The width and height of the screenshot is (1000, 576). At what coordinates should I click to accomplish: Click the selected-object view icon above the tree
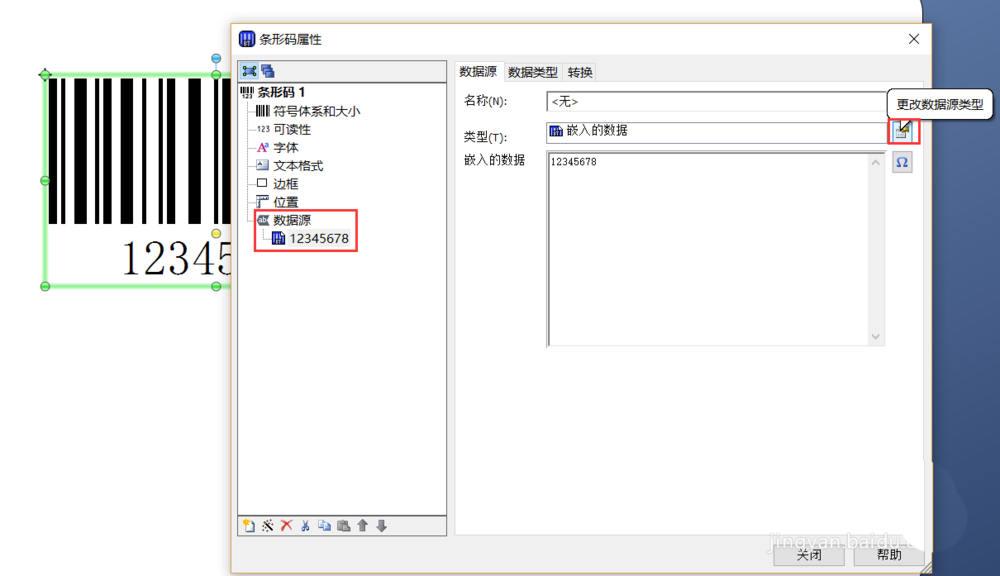(x=249, y=71)
